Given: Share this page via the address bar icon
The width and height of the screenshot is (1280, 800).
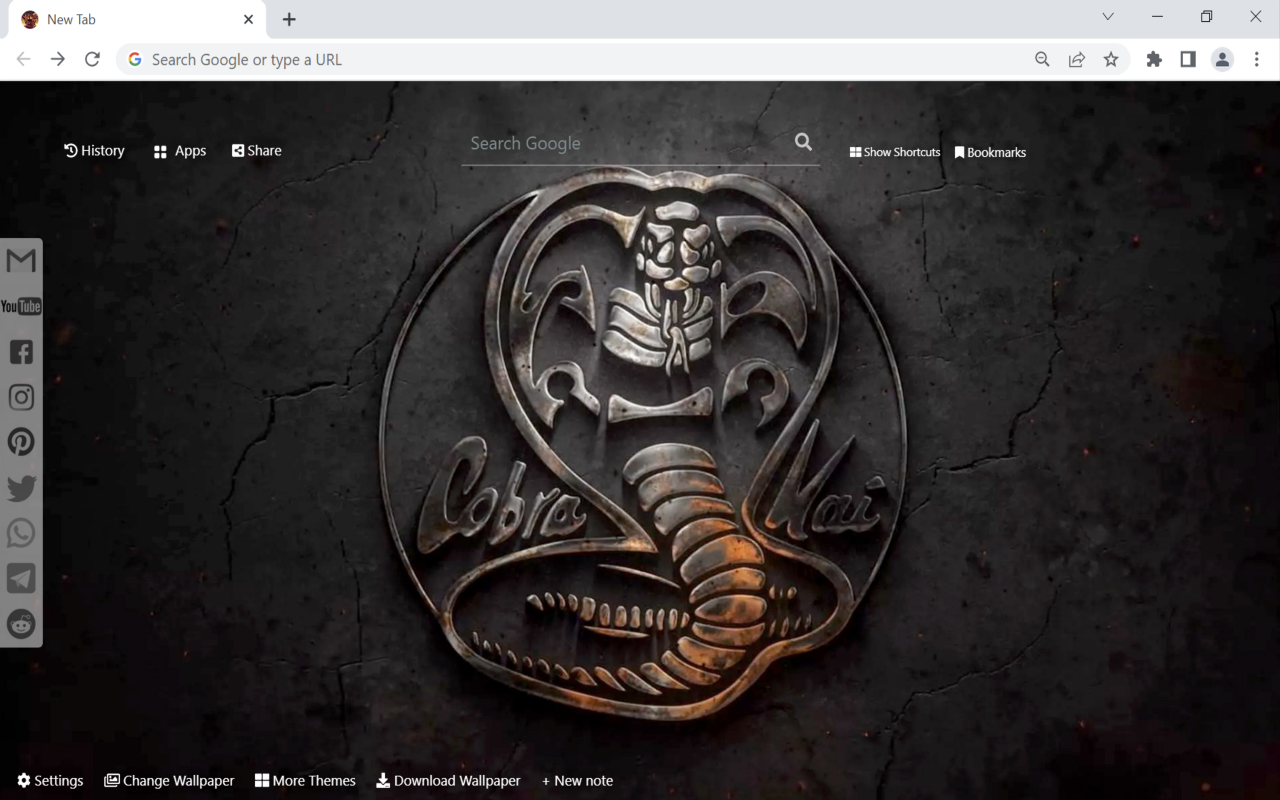Looking at the screenshot, I should 1077,60.
